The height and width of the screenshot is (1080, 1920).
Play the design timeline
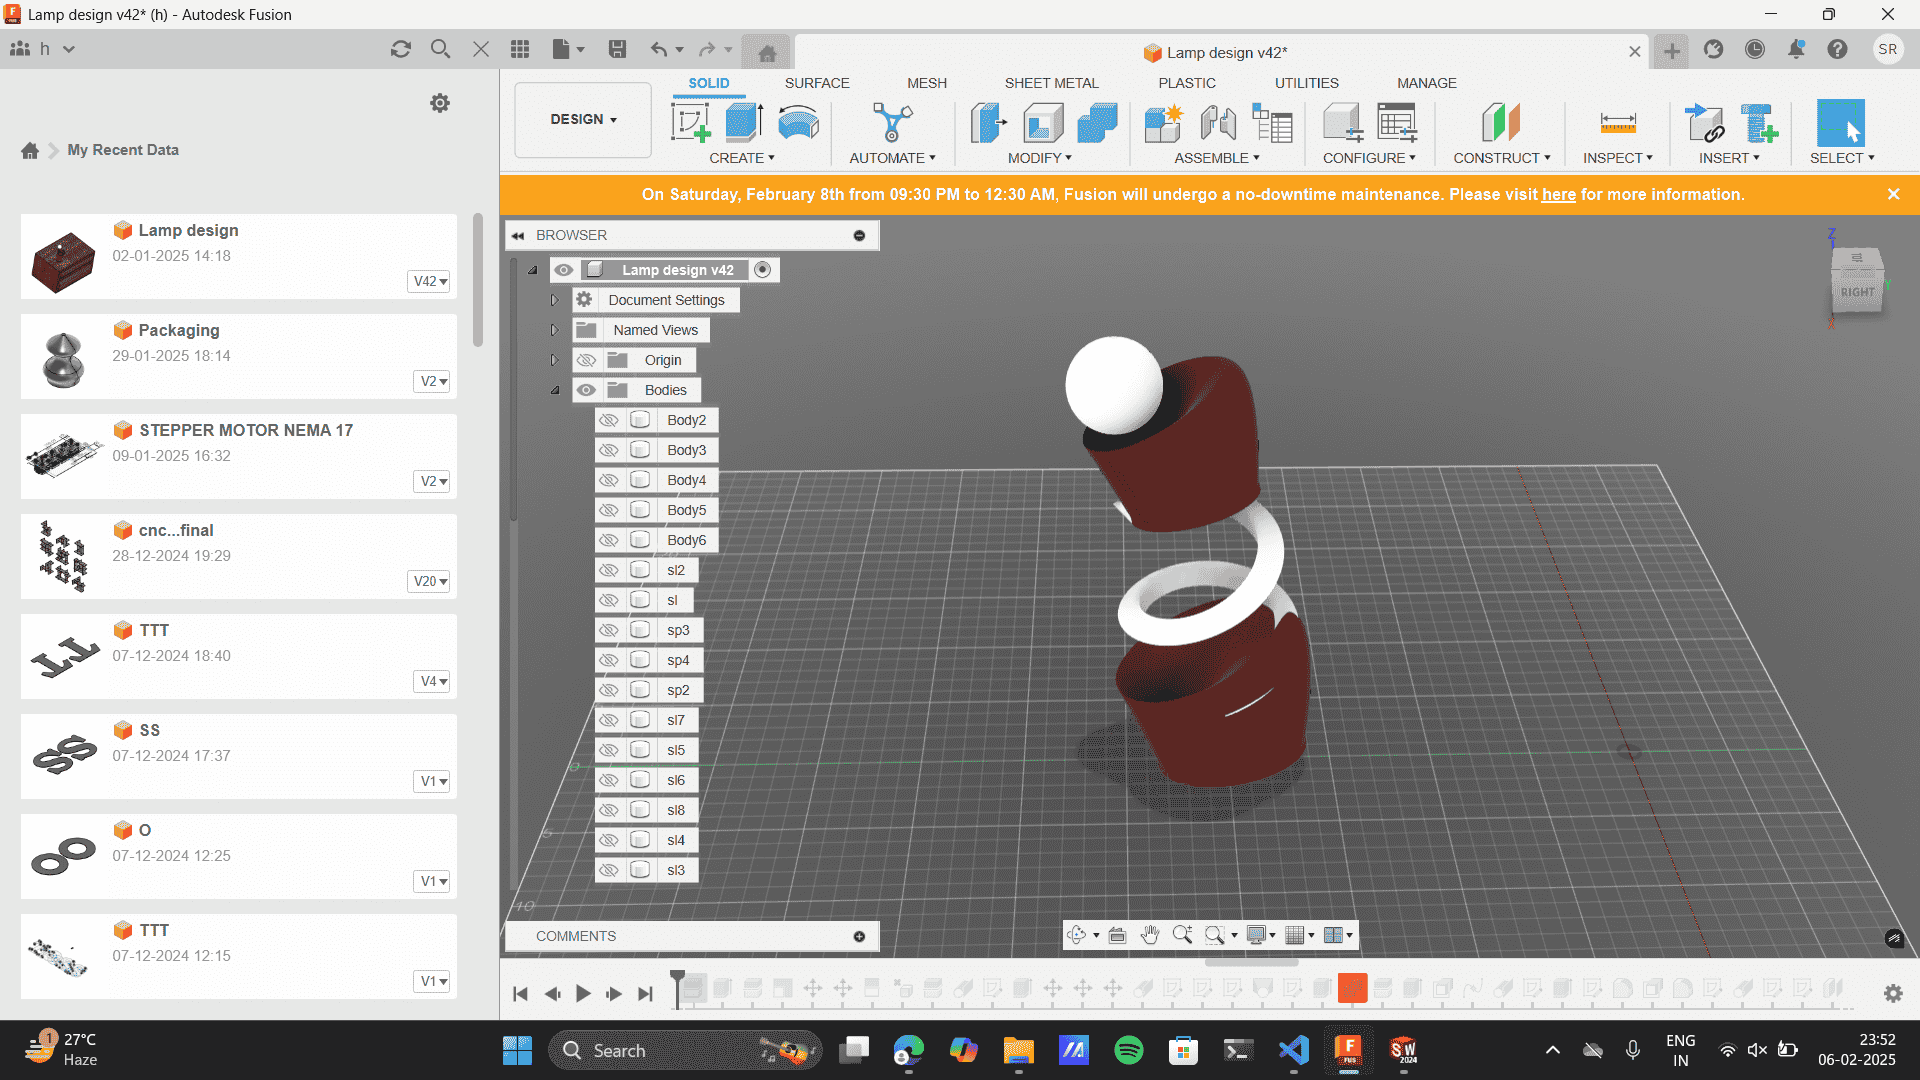583,993
